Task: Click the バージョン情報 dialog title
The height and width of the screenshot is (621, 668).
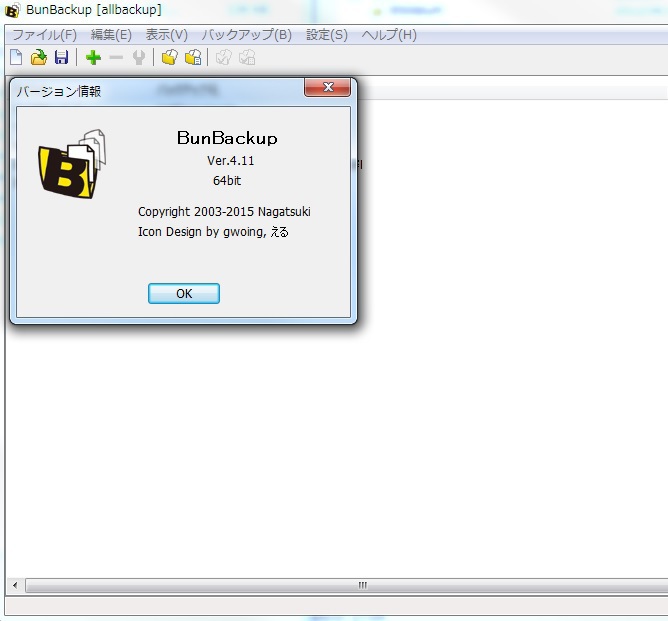Action: [x=59, y=91]
